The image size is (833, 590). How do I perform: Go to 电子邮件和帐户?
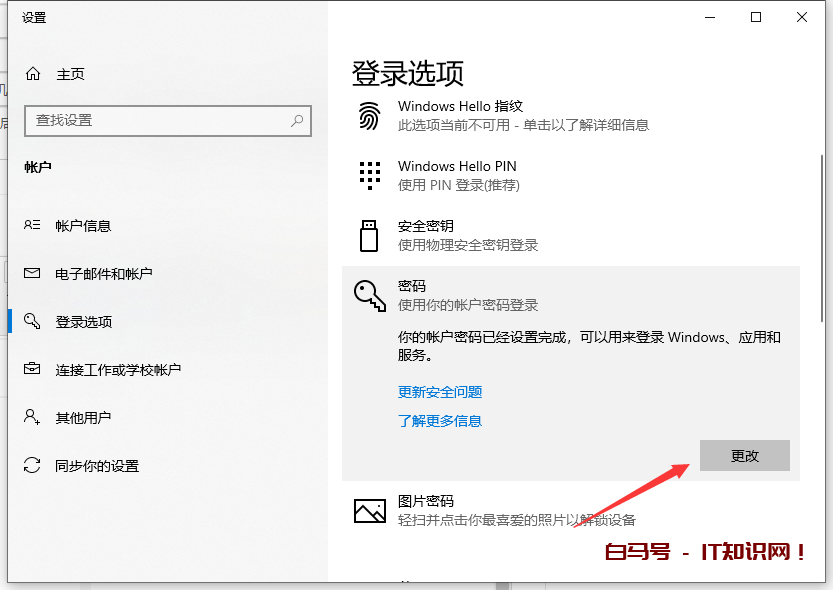click(104, 273)
